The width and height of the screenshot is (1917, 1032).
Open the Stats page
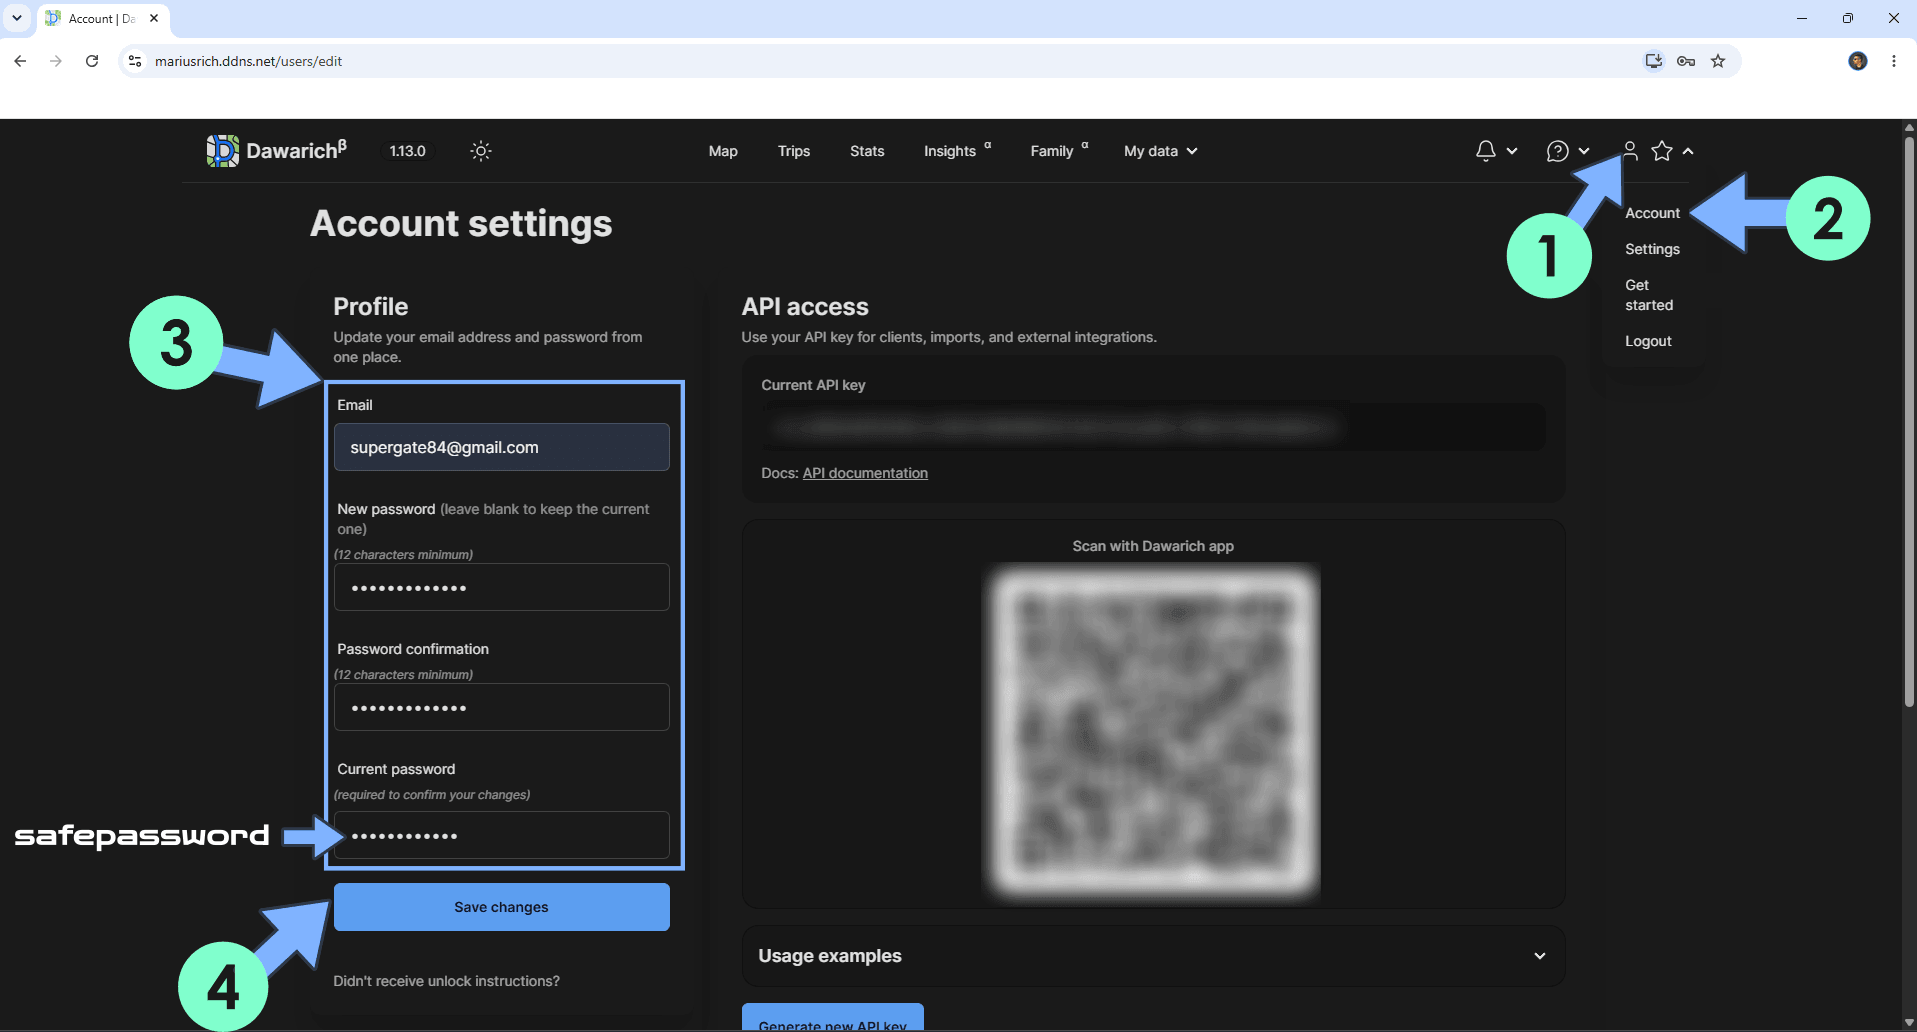pyautogui.click(x=867, y=151)
